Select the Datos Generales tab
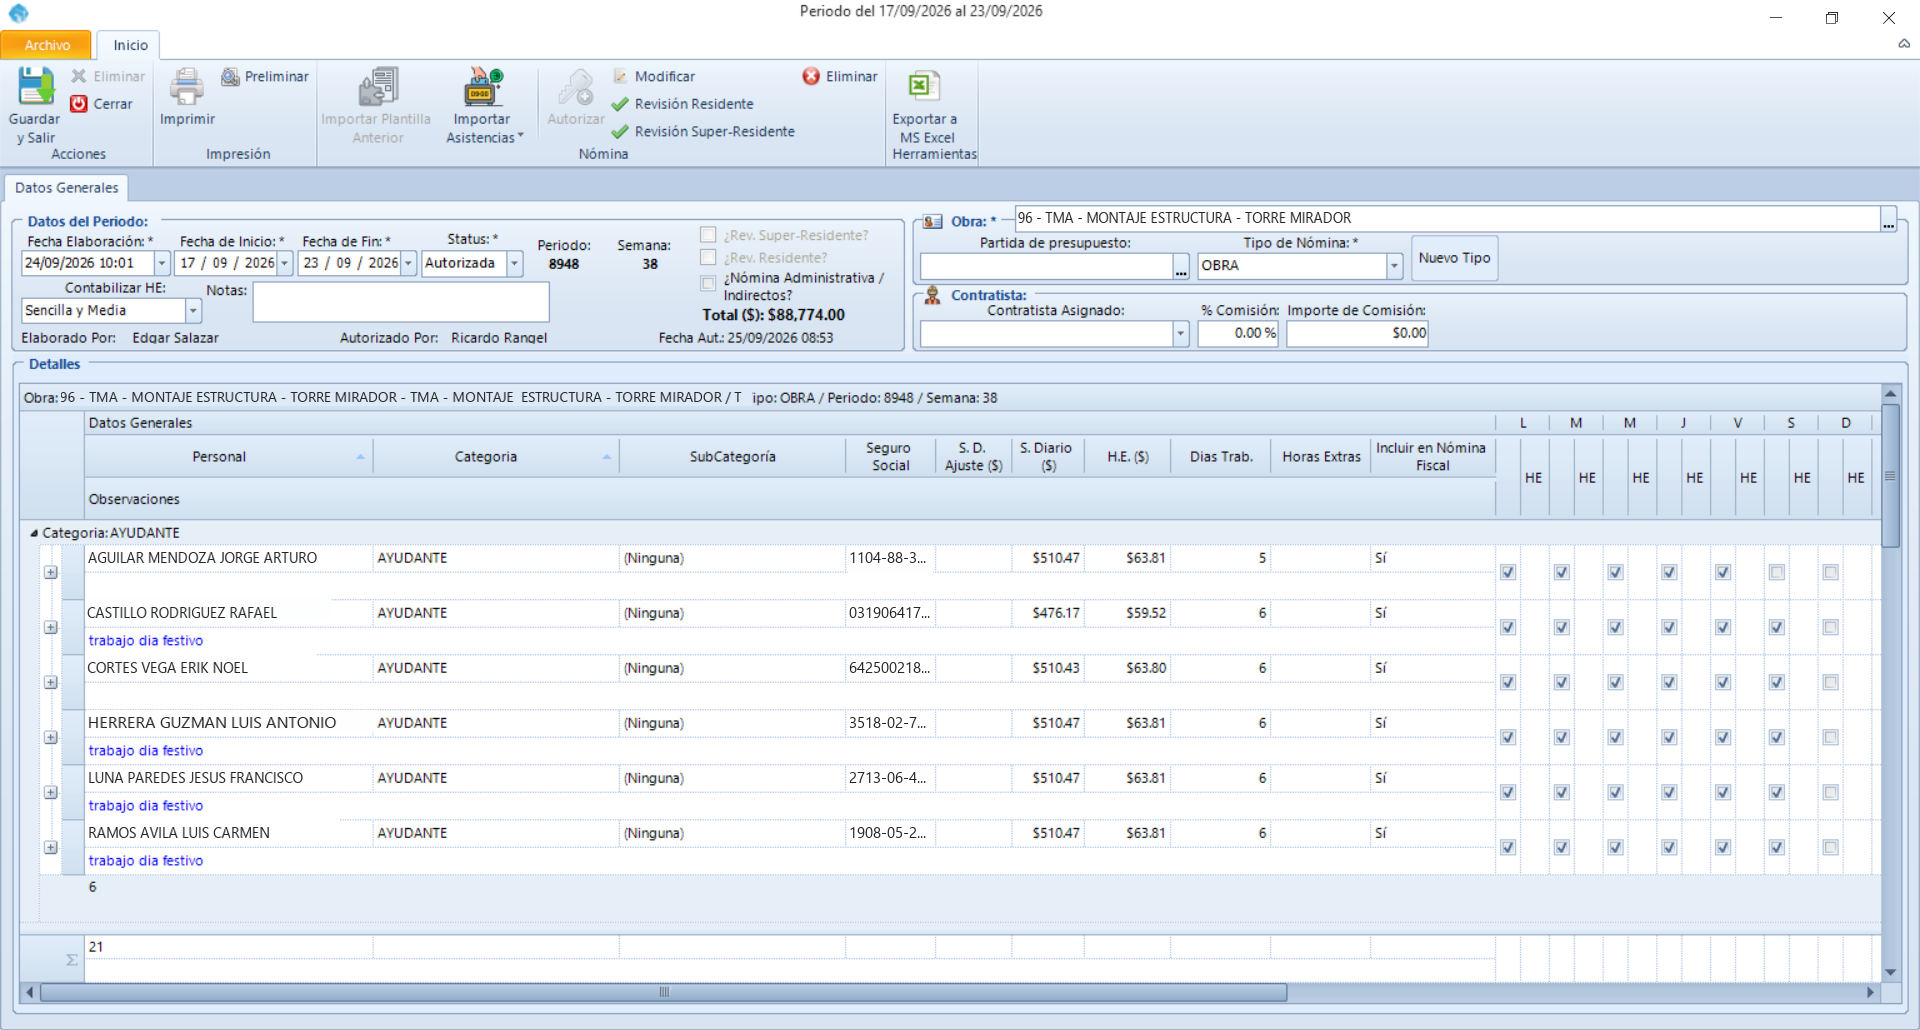1920x1030 pixels. tap(66, 188)
